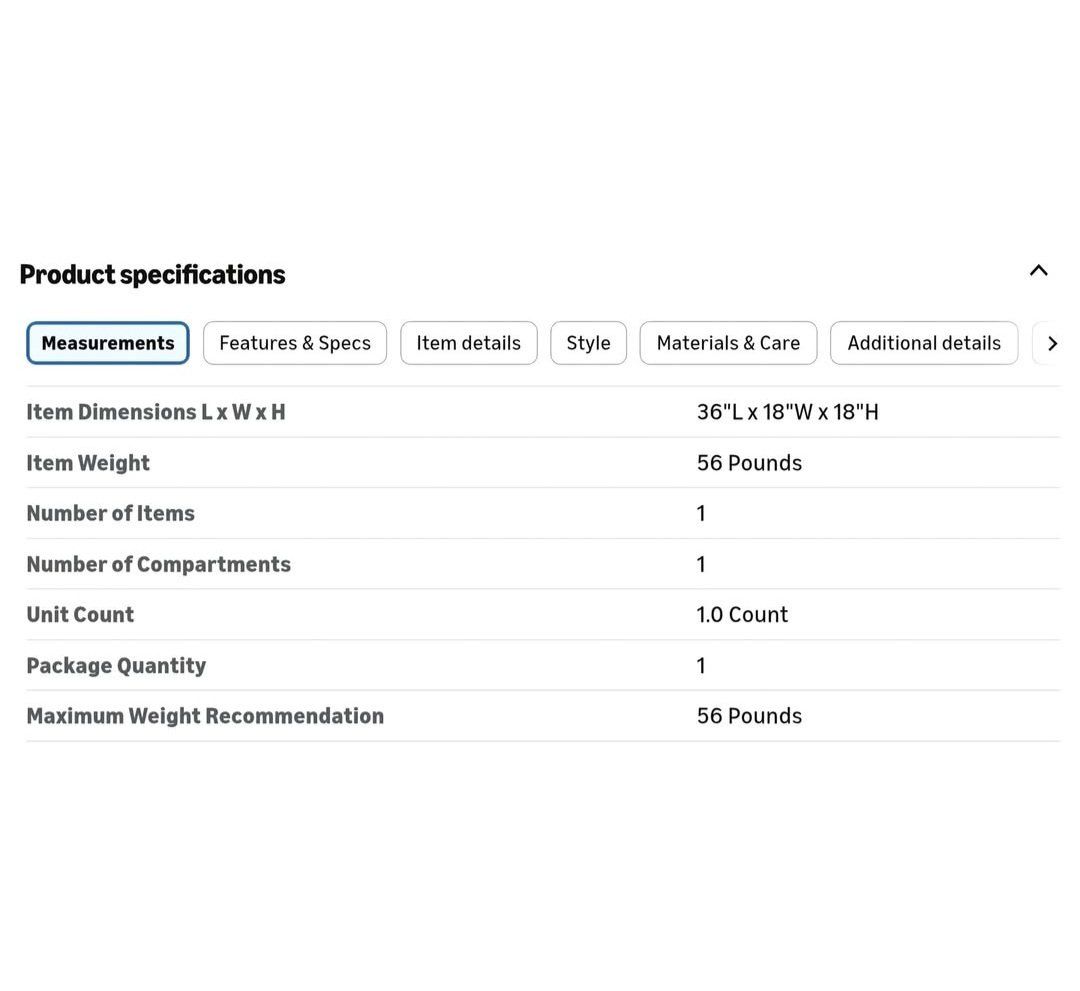Screen dimensions: 1080x991
Task: Click the Unit Count row label
Action: click(x=80, y=614)
